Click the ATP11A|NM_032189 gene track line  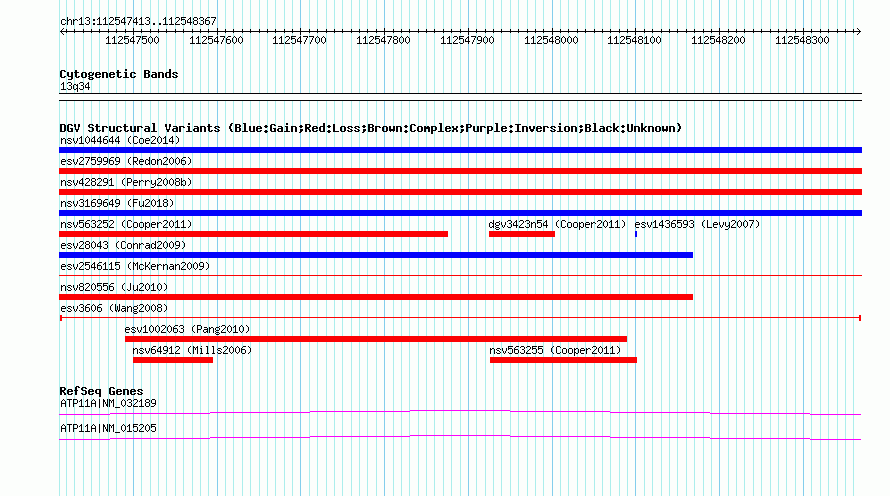tap(460, 412)
